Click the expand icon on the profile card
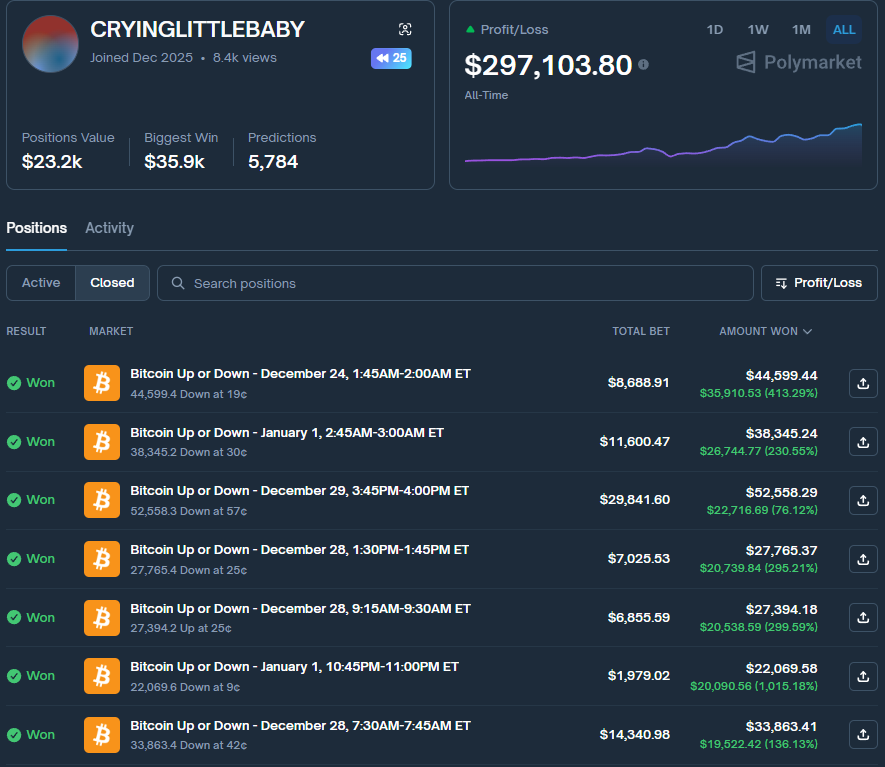Screen dimensions: 885x767 point(405,29)
